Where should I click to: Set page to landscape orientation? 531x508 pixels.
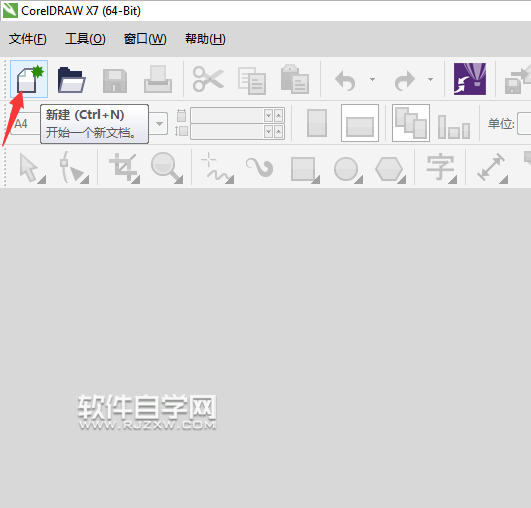click(360, 123)
